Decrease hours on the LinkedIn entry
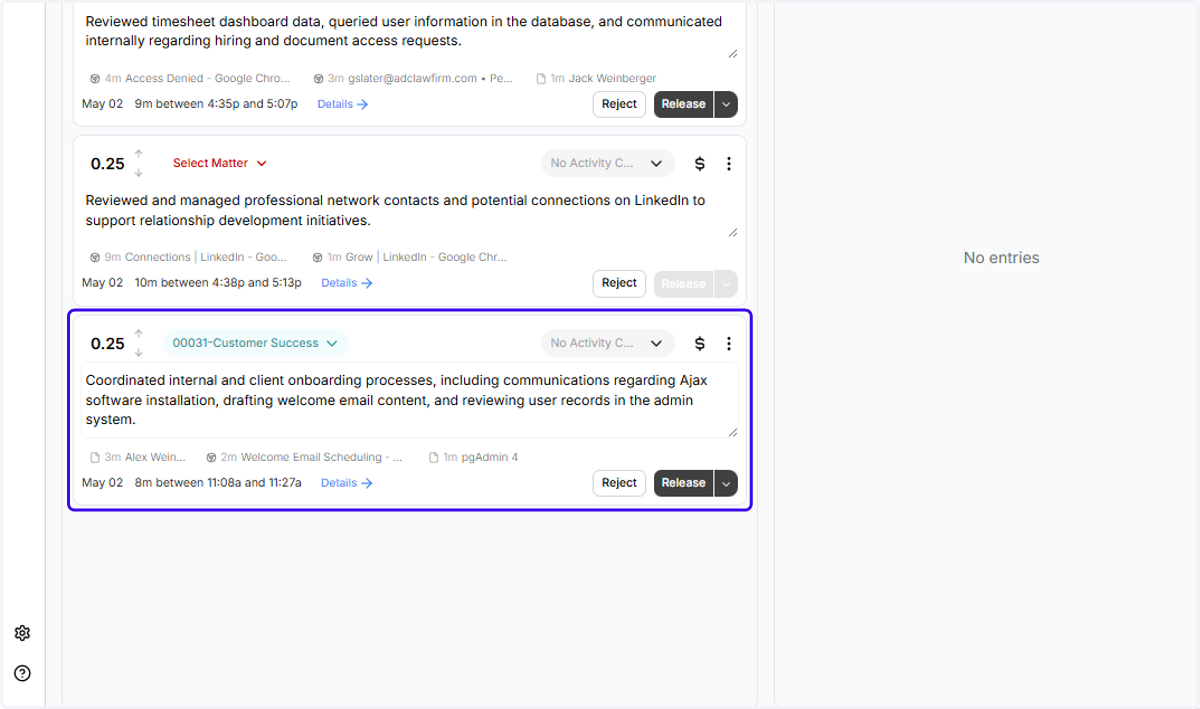Viewport: 1200px width, 709px height. point(139,173)
